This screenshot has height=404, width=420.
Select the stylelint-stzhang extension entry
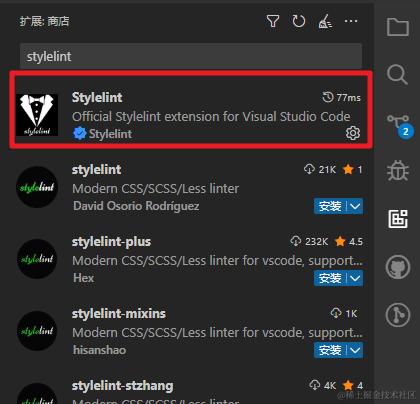[191, 390]
